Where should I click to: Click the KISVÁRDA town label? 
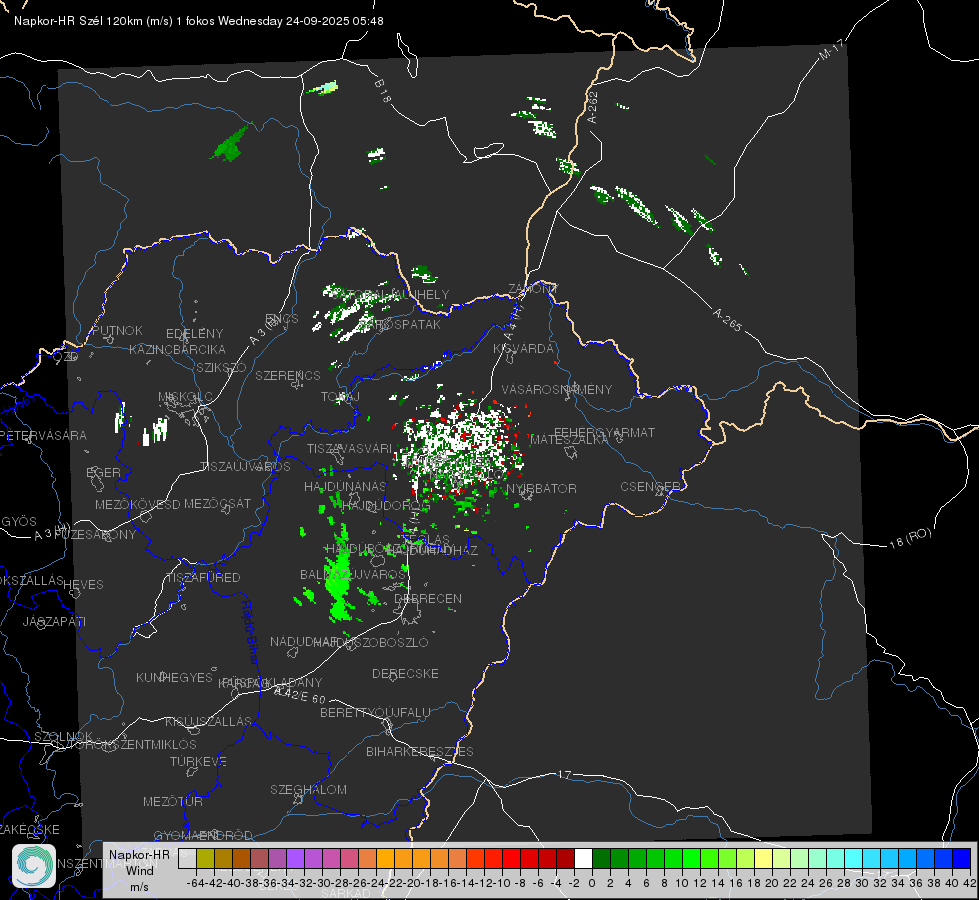[x=523, y=349]
